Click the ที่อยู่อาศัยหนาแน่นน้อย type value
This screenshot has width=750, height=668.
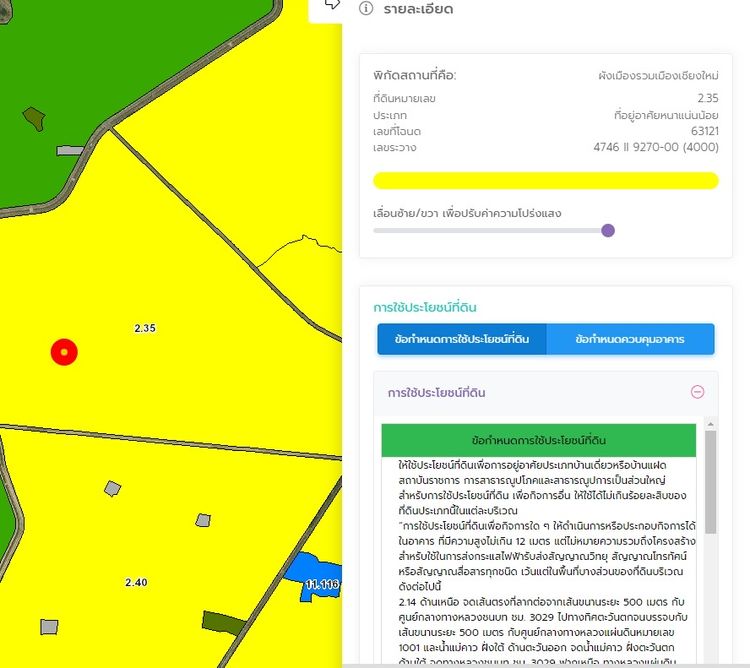(666, 115)
